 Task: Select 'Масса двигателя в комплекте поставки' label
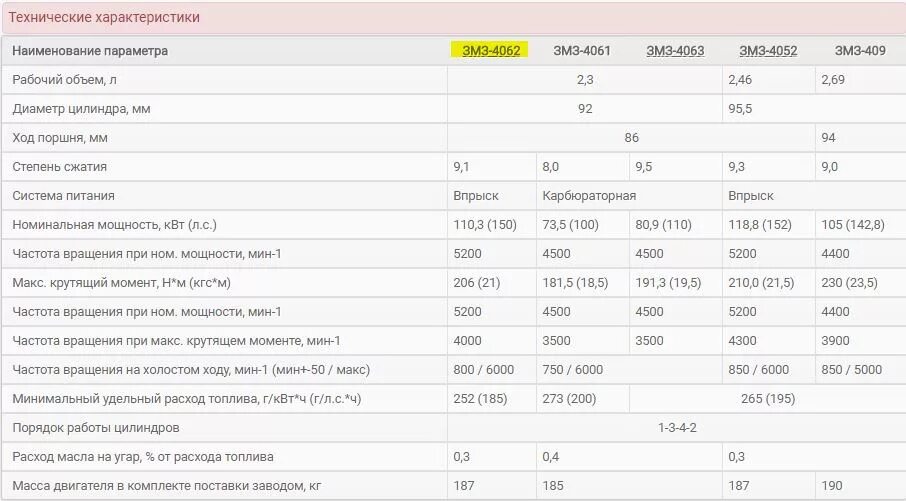tap(166, 485)
